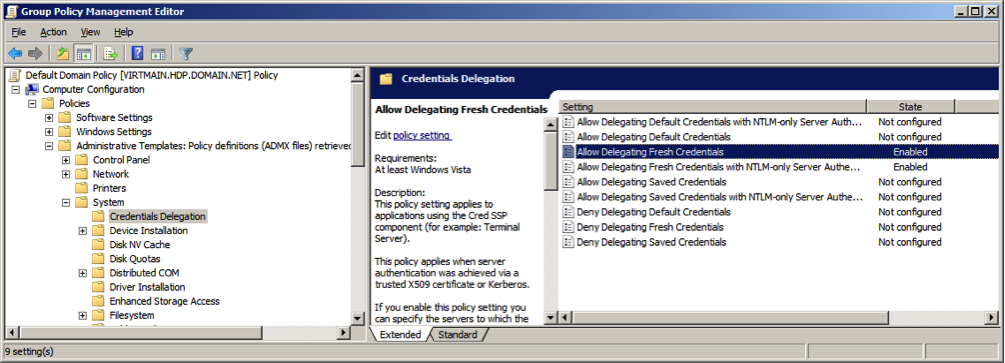Click the Export List toolbar icon

point(110,53)
